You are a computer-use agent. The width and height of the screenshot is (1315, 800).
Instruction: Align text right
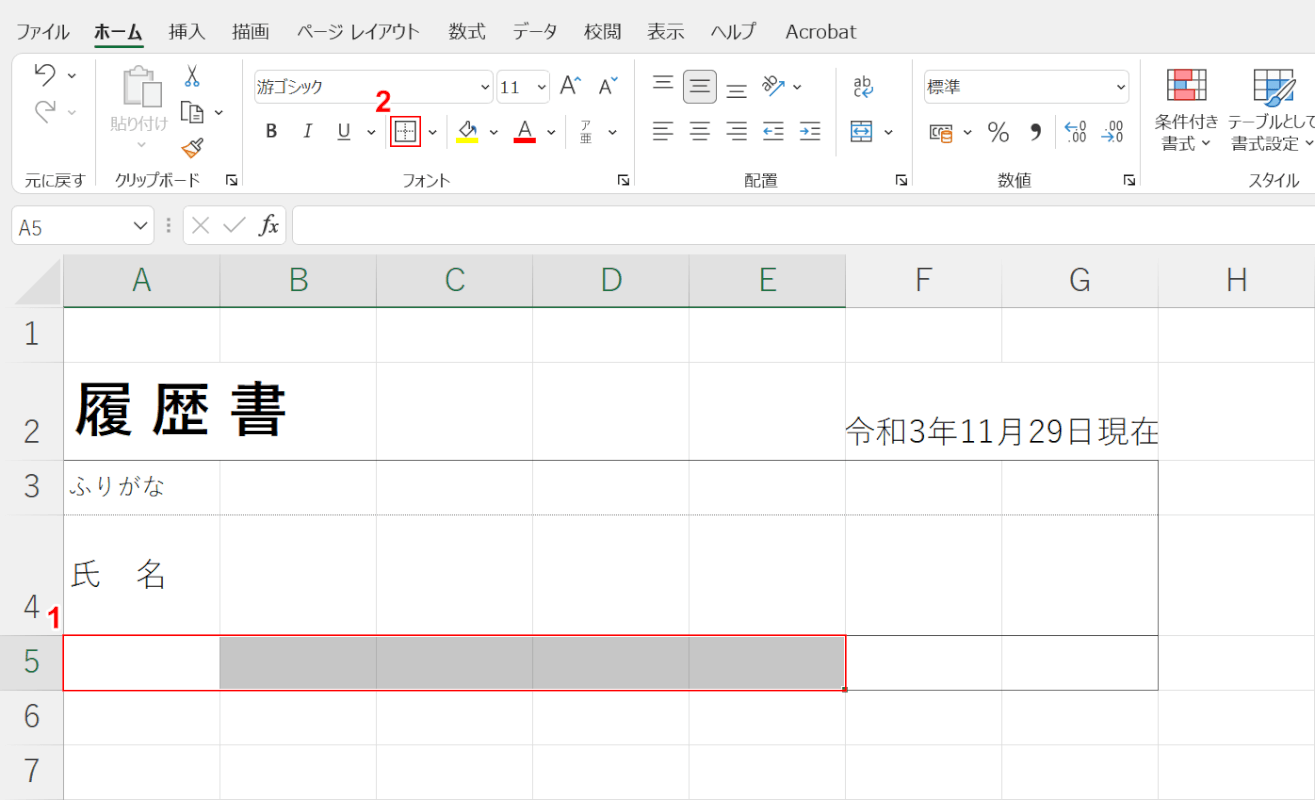pyautogui.click(x=737, y=131)
